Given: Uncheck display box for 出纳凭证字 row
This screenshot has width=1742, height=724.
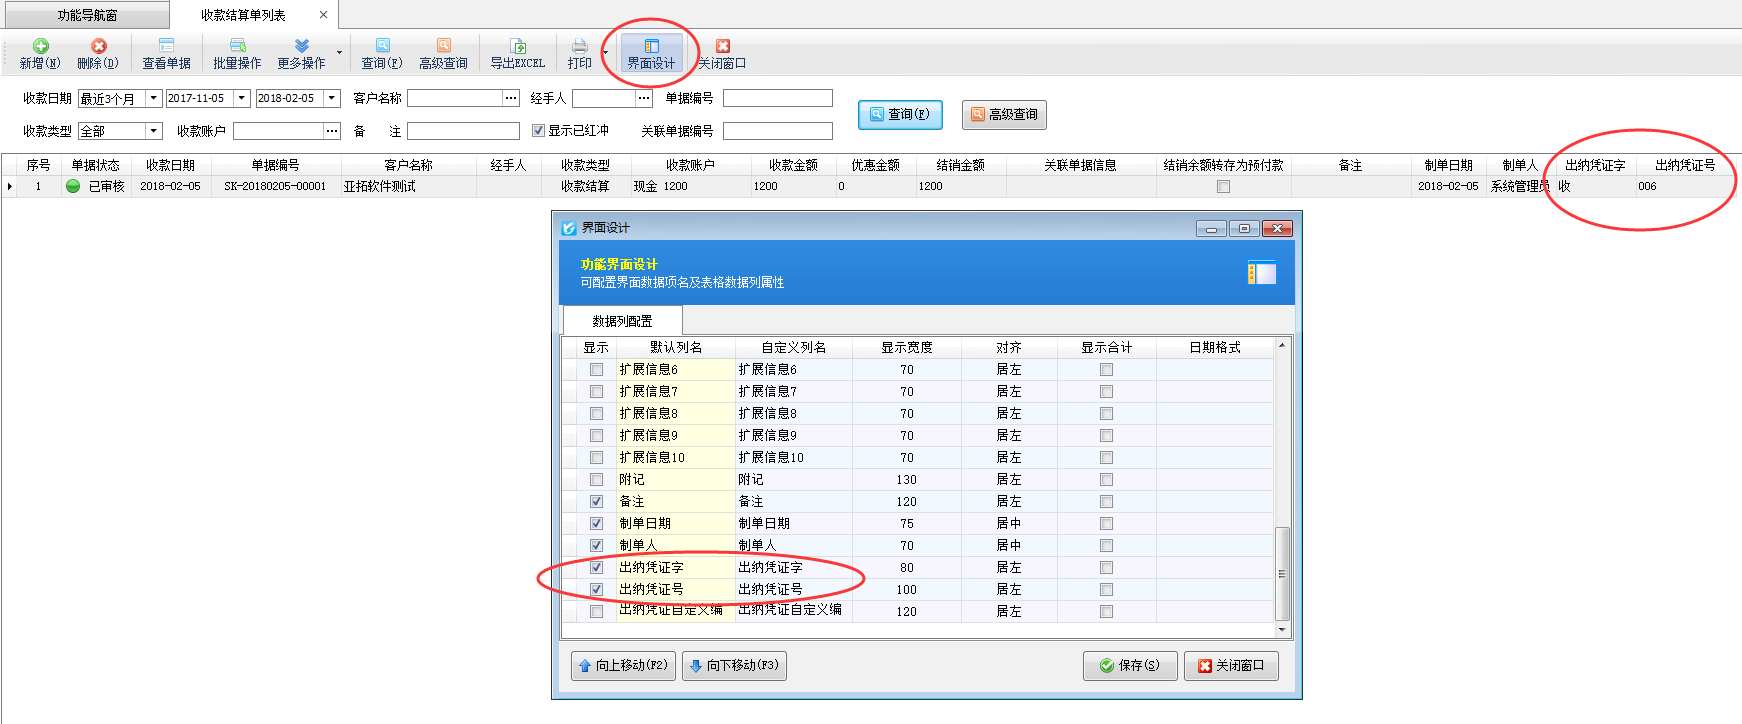Looking at the screenshot, I should coord(596,568).
